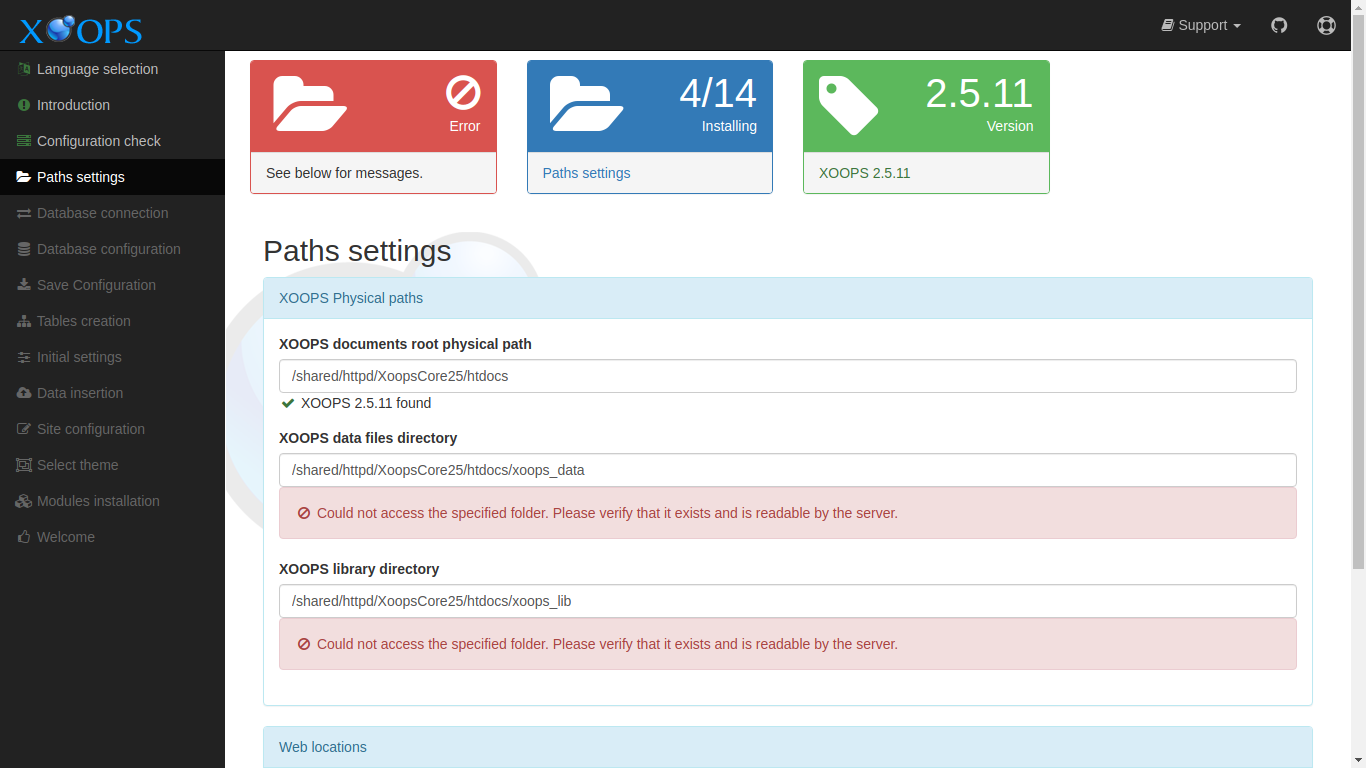Image resolution: width=1366 pixels, height=768 pixels.
Task: Follow the Paths settings link on the Installing card
Action: click(586, 173)
